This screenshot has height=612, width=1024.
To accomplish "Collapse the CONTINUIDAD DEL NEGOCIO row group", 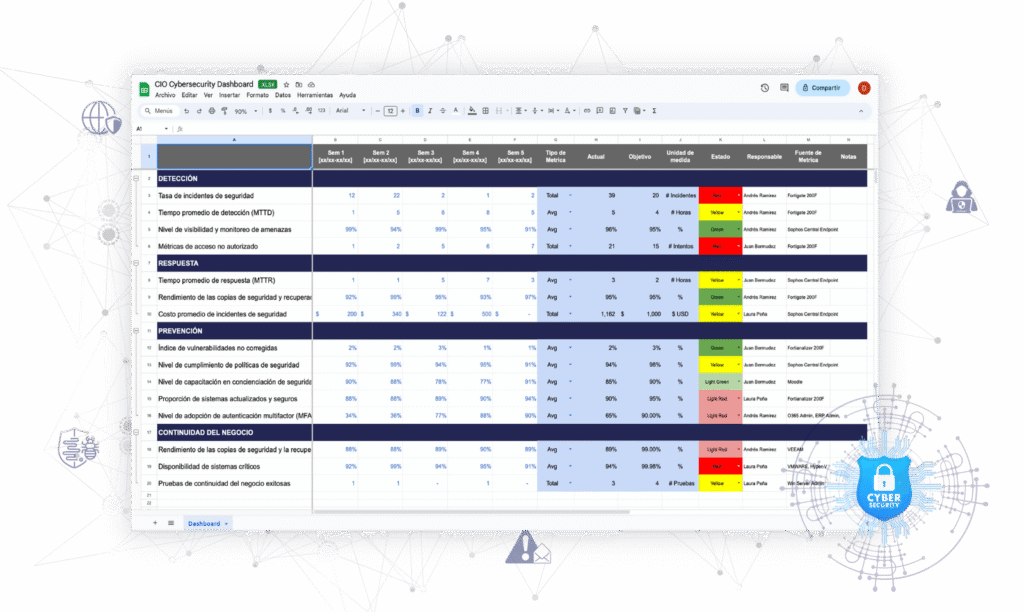I will pos(137,432).
